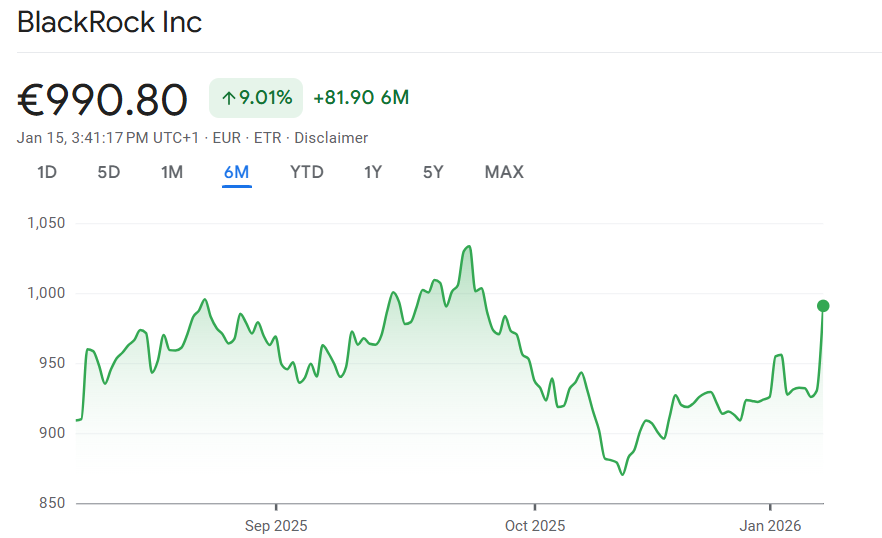882x538 pixels.
Task: Click the €990.80 price value
Action: pyautogui.click(x=103, y=99)
